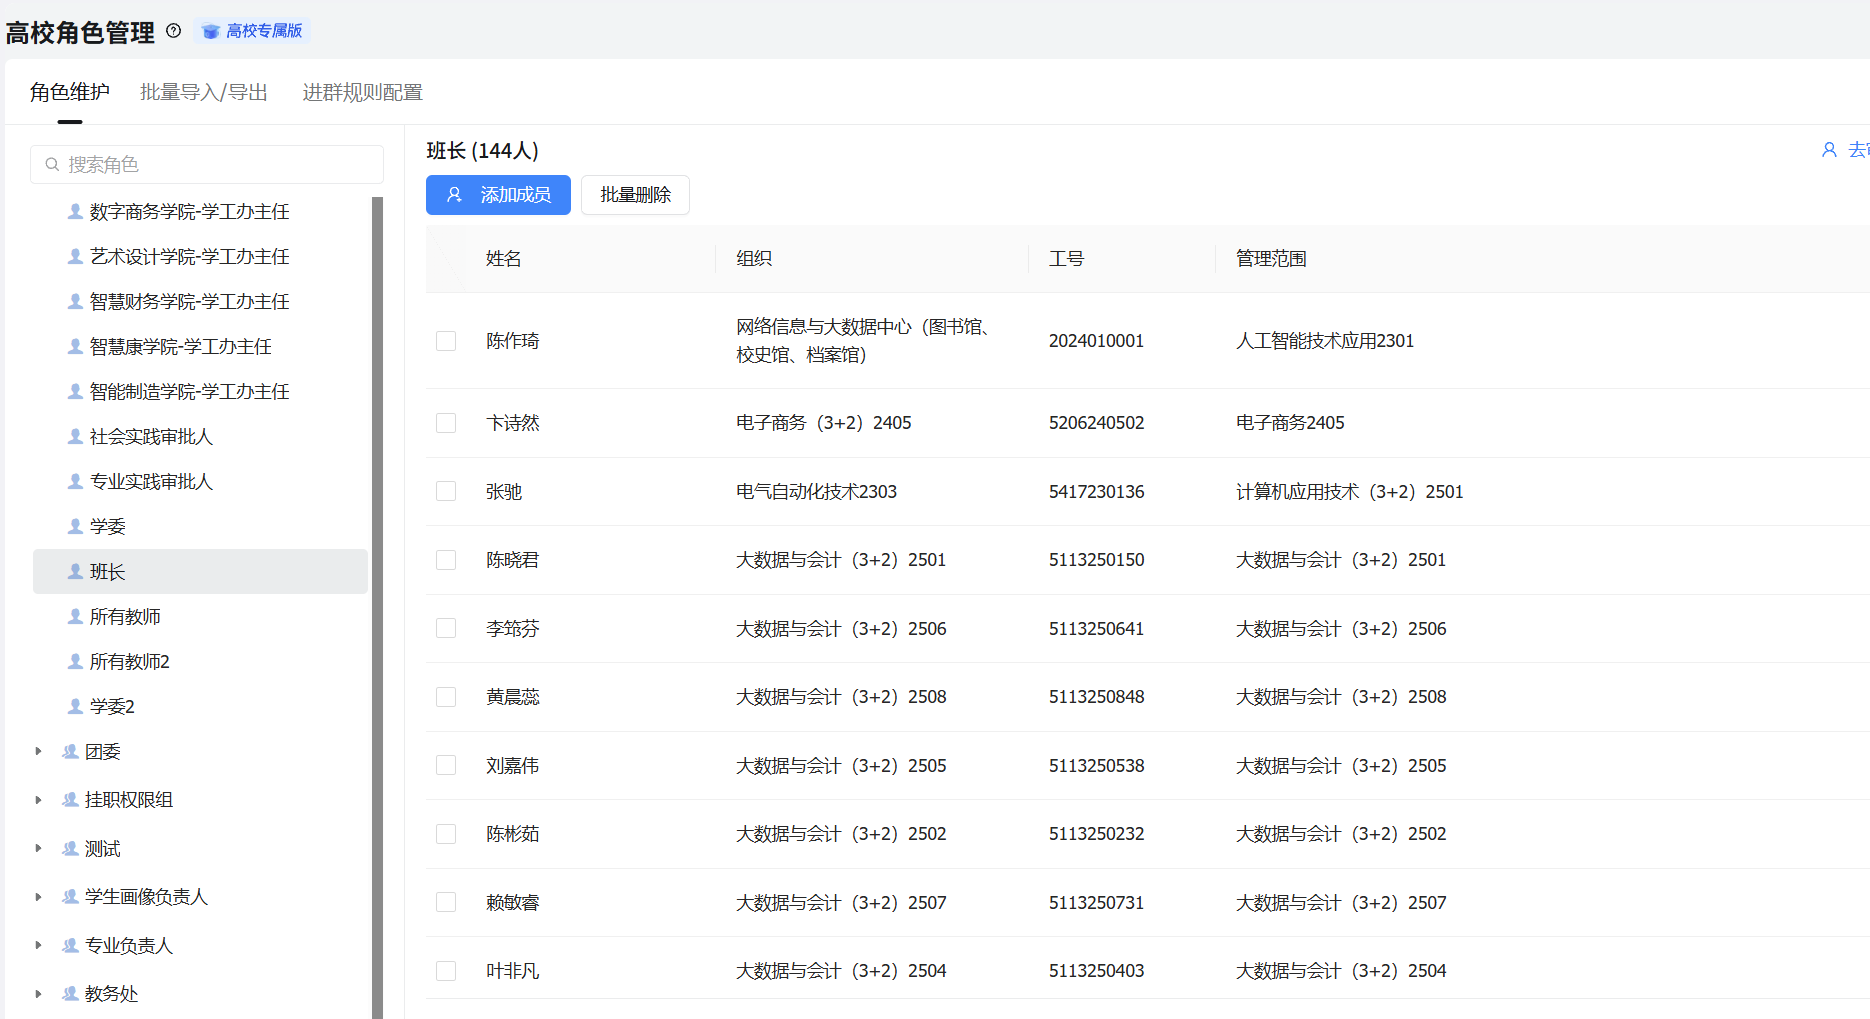This screenshot has height=1019, width=1870.
Task: Click the help question mark icon beside title
Action: [x=174, y=31]
